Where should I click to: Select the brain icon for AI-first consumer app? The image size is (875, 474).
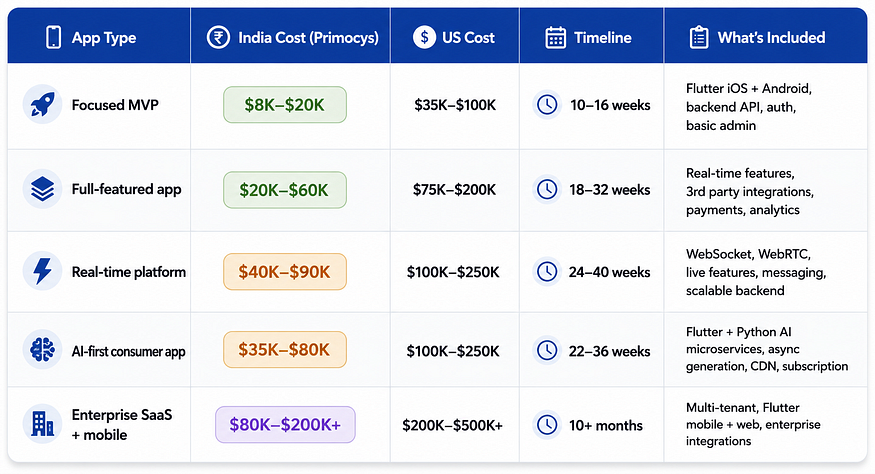(x=42, y=350)
